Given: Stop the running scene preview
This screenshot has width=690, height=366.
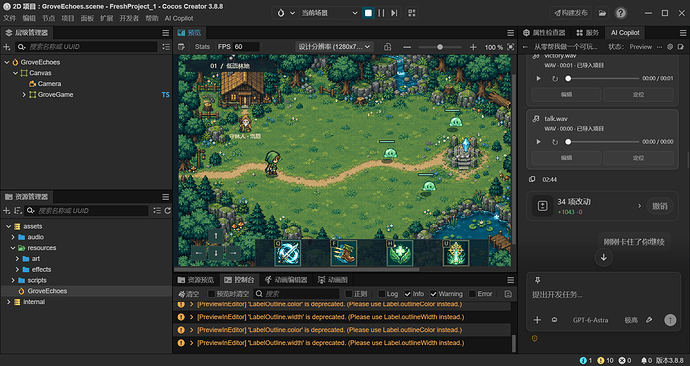Looking at the screenshot, I should [368, 13].
